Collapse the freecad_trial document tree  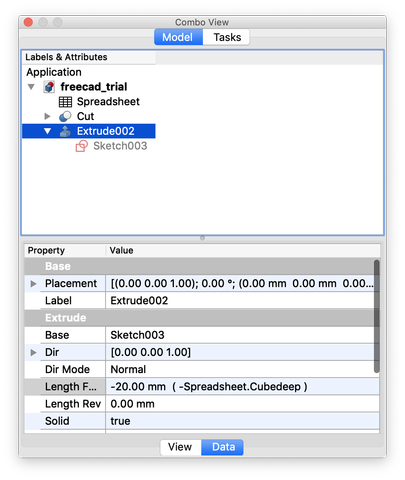tap(31, 87)
